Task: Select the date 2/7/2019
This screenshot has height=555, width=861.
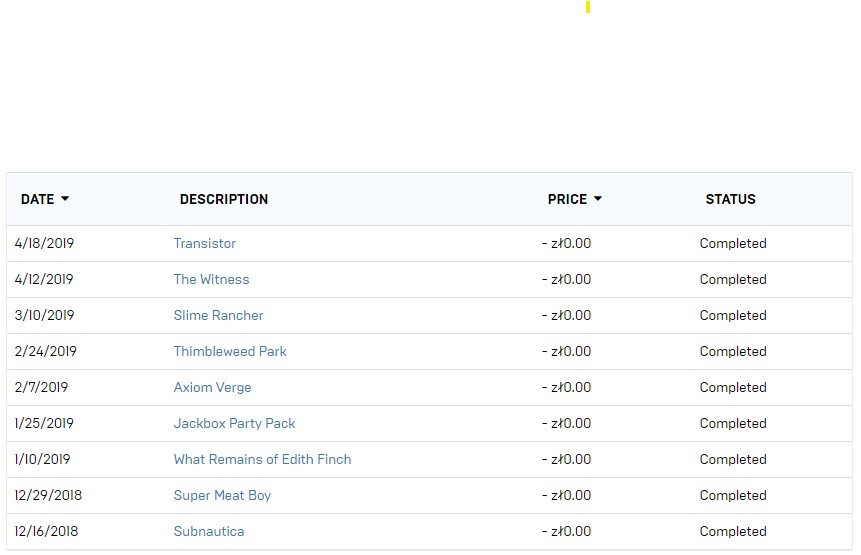Action: (41, 388)
